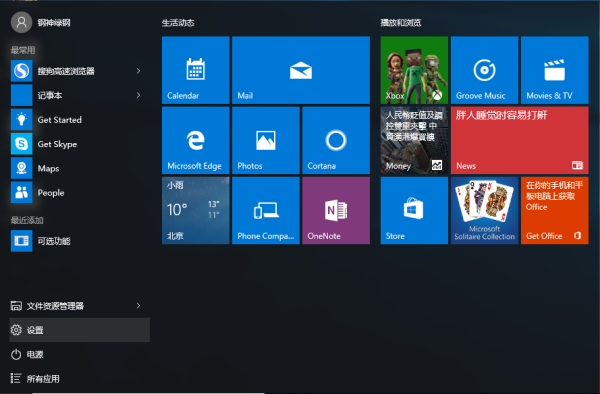
Task: Open the weather tile for 北京
Action: click(196, 210)
